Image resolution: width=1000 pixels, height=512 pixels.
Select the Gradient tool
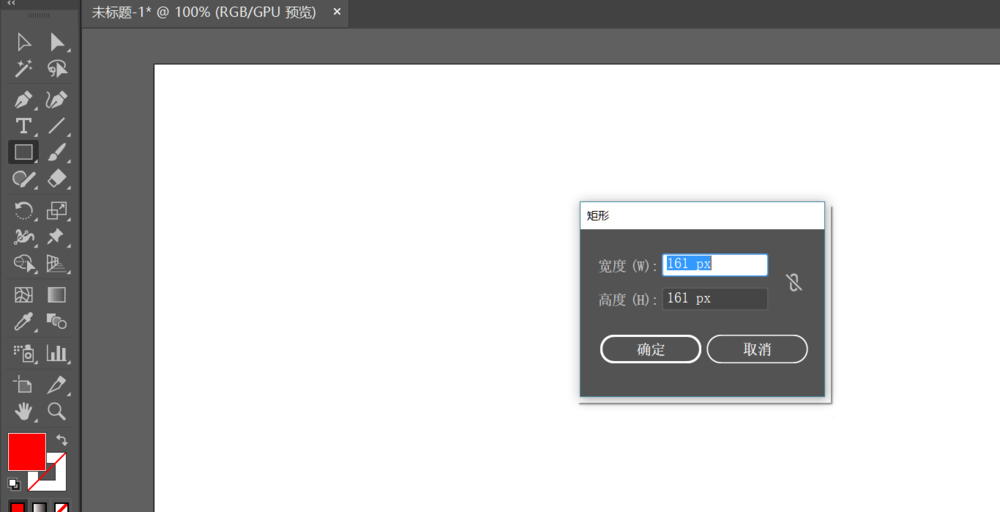click(x=57, y=295)
